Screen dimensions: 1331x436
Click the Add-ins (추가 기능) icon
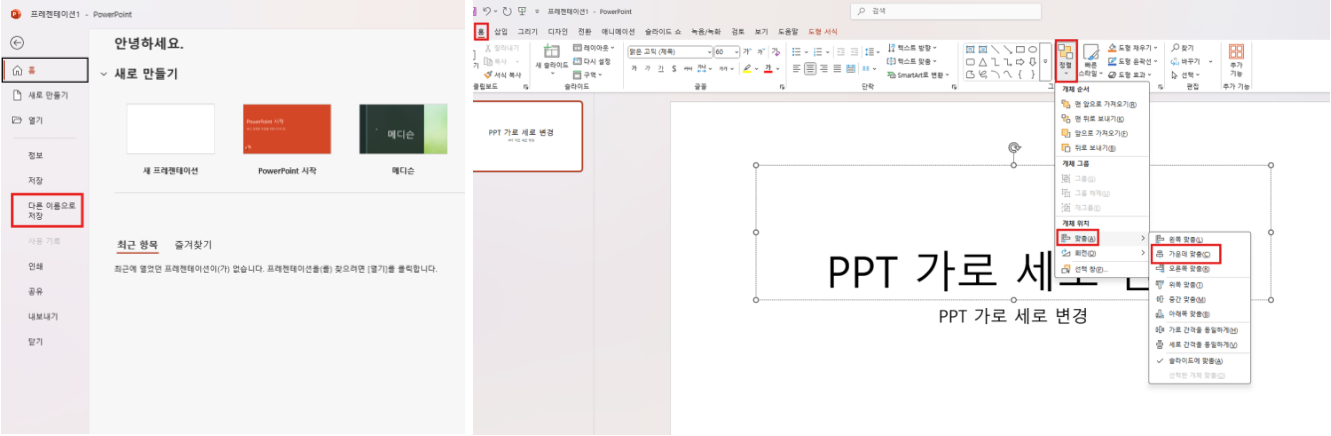(1237, 58)
